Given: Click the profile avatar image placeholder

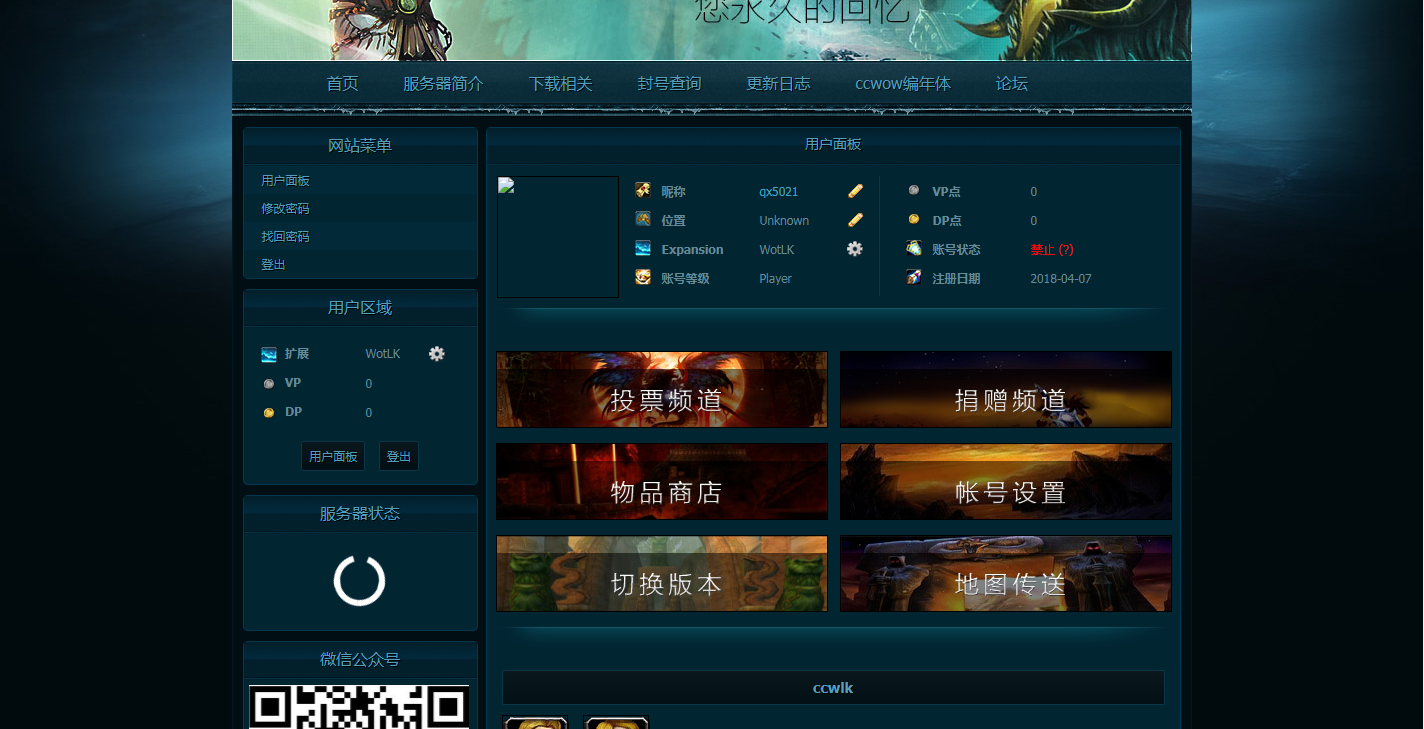Looking at the screenshot, I should 557,236.
